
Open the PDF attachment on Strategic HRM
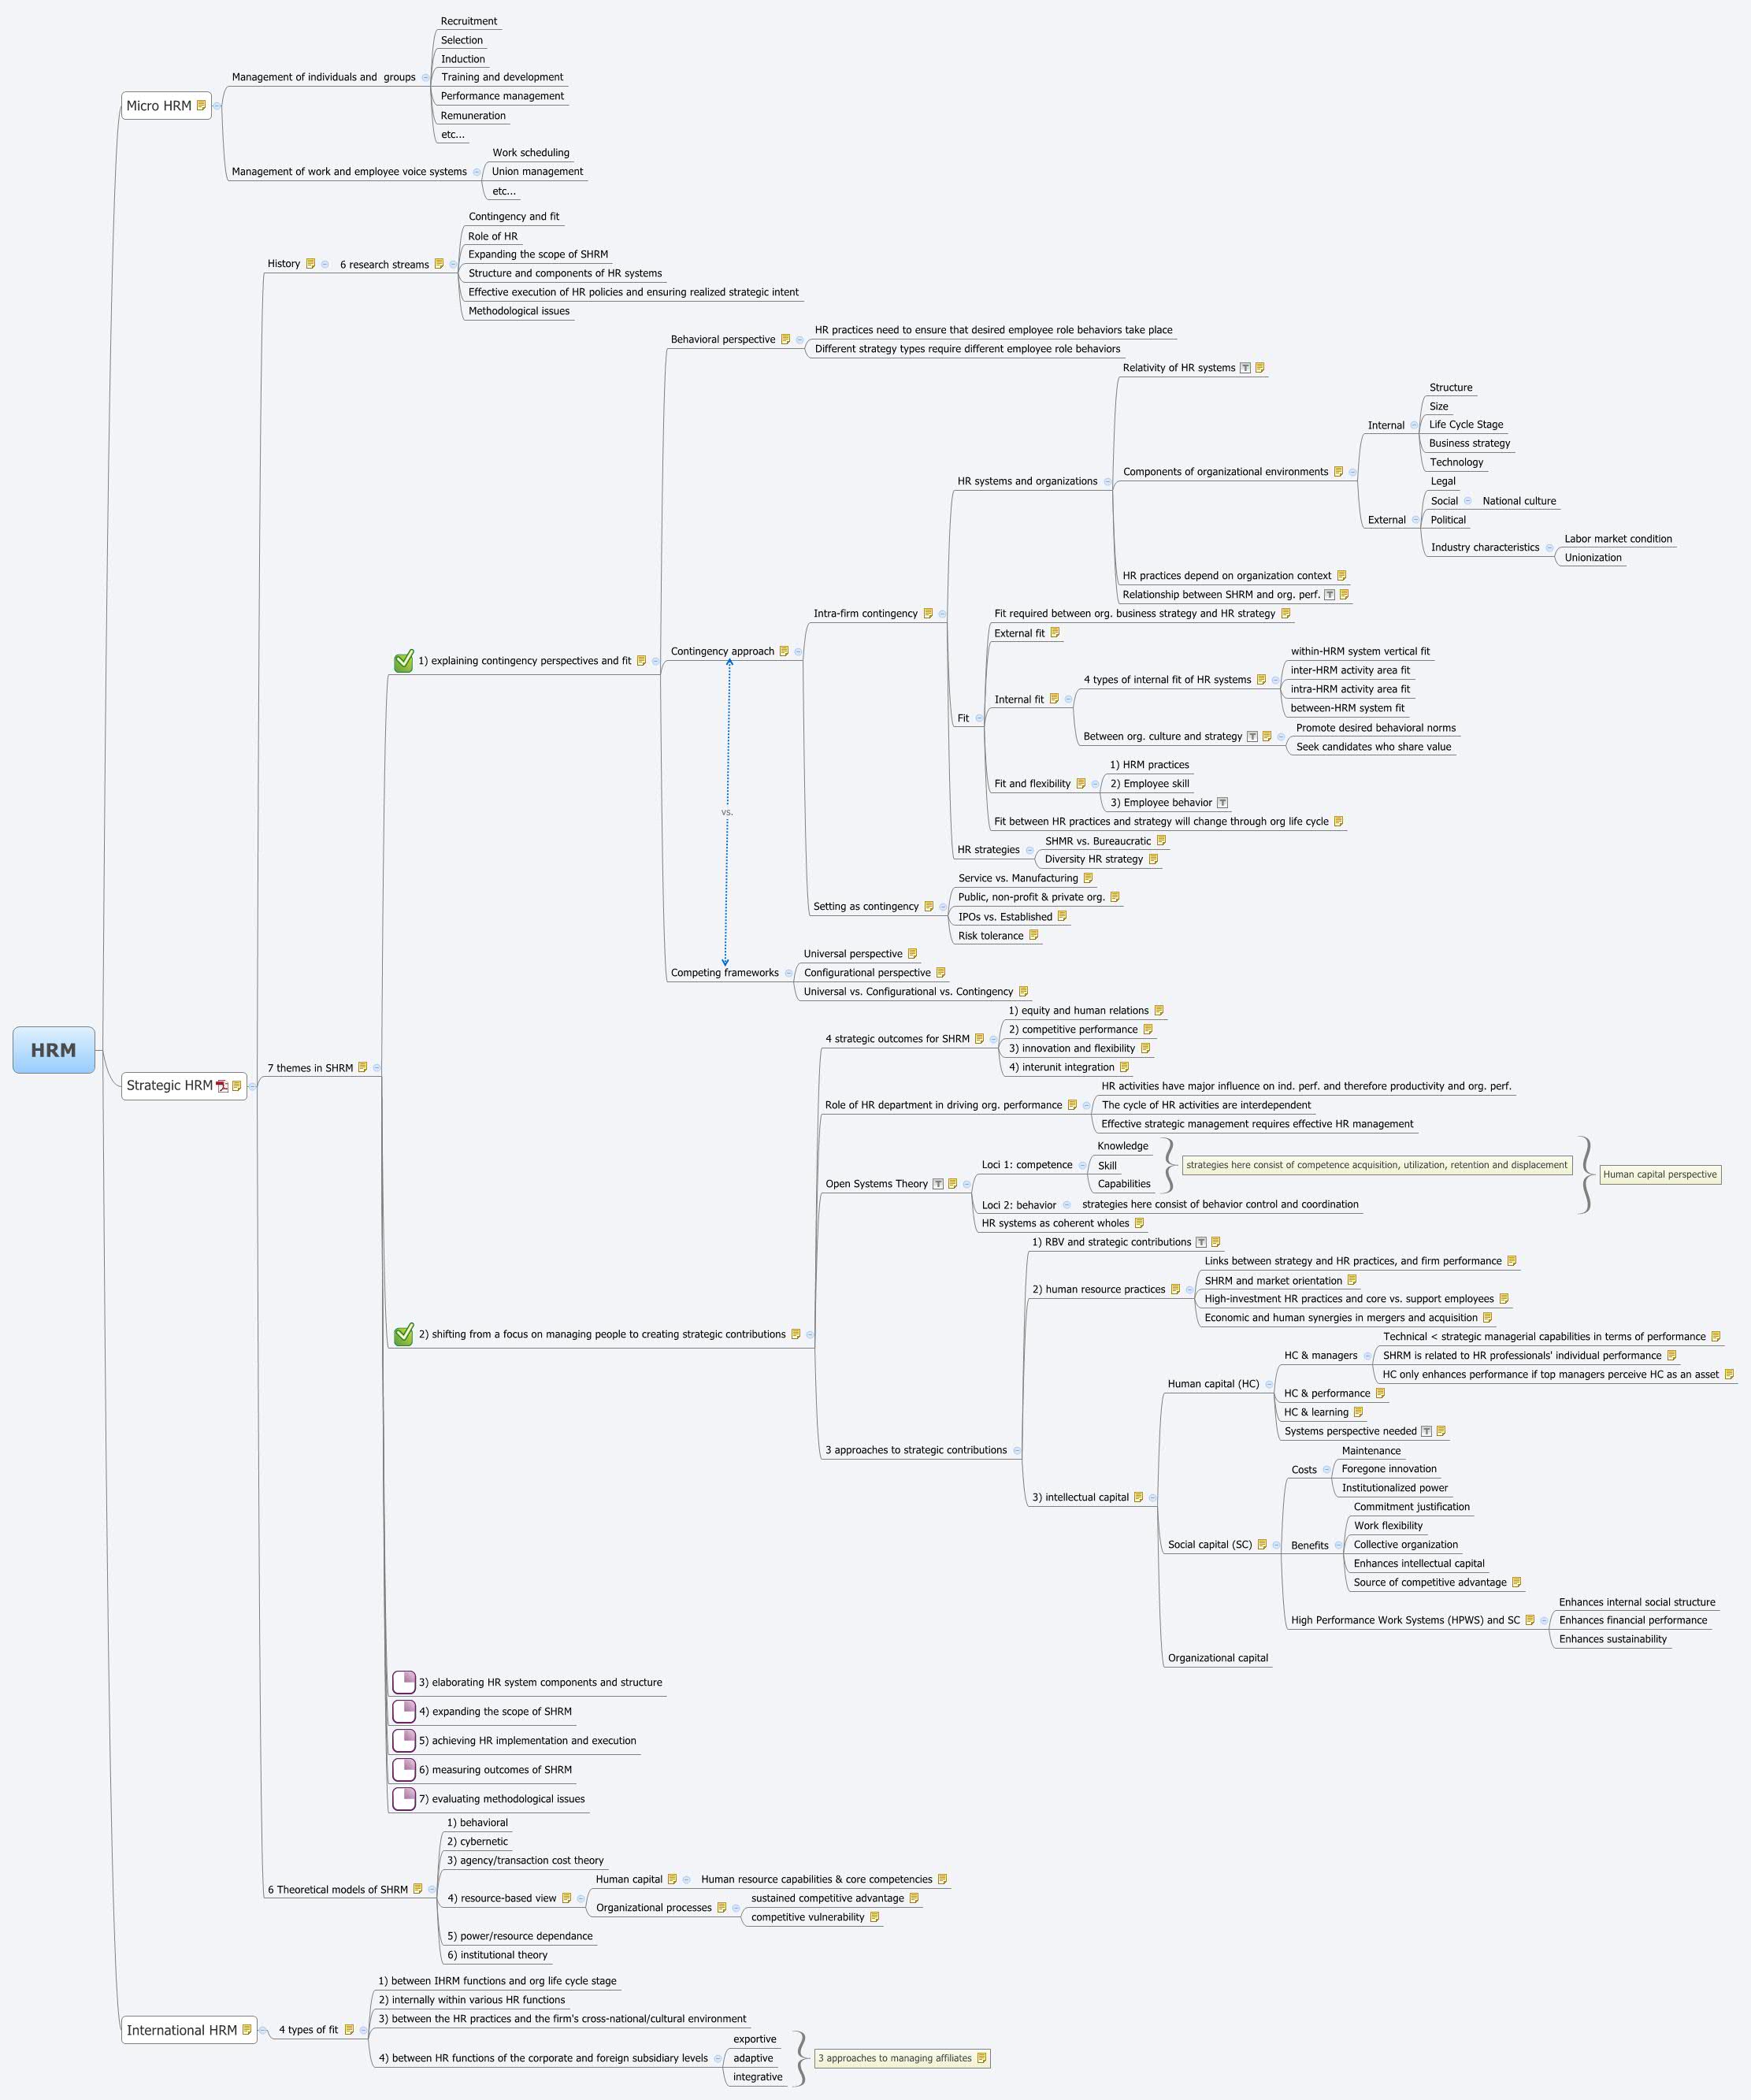[x=222, y=1088]
